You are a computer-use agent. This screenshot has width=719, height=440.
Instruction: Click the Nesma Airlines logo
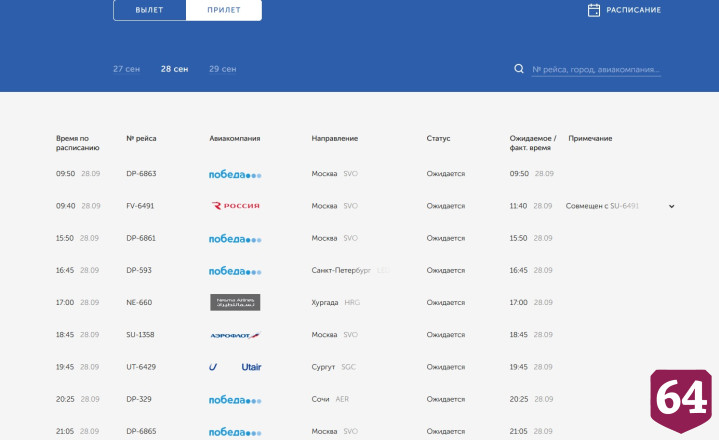click(x=235, y=302)
